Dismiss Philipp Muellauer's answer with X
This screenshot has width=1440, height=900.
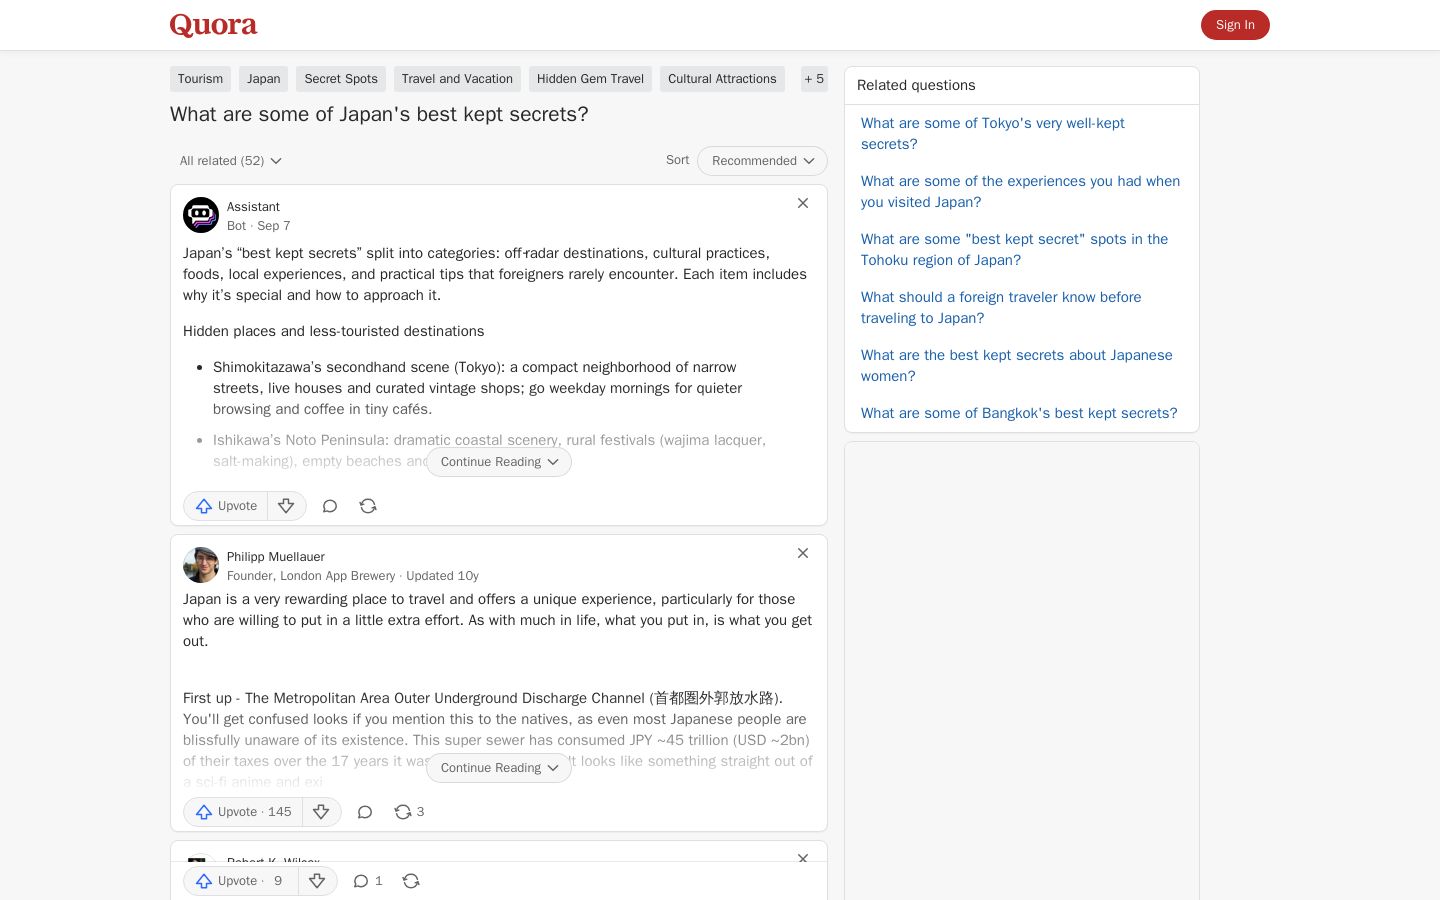point(803,553)
